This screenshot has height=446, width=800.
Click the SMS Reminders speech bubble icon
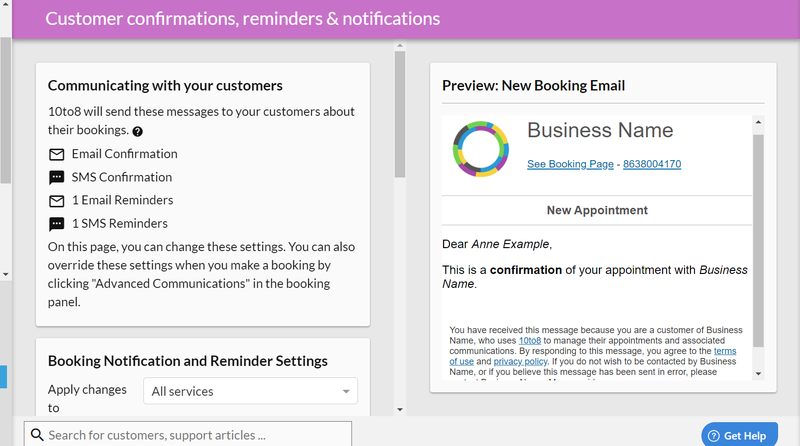click(57, 224)
